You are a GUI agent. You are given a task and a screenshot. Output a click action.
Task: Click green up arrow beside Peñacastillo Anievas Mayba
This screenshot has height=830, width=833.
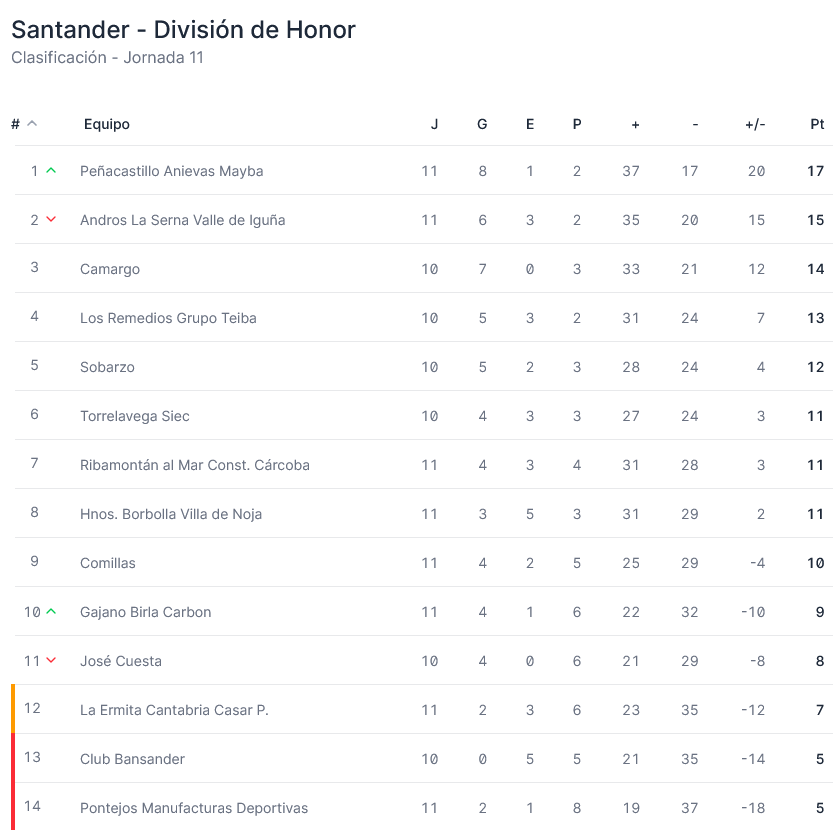(51, 171)
